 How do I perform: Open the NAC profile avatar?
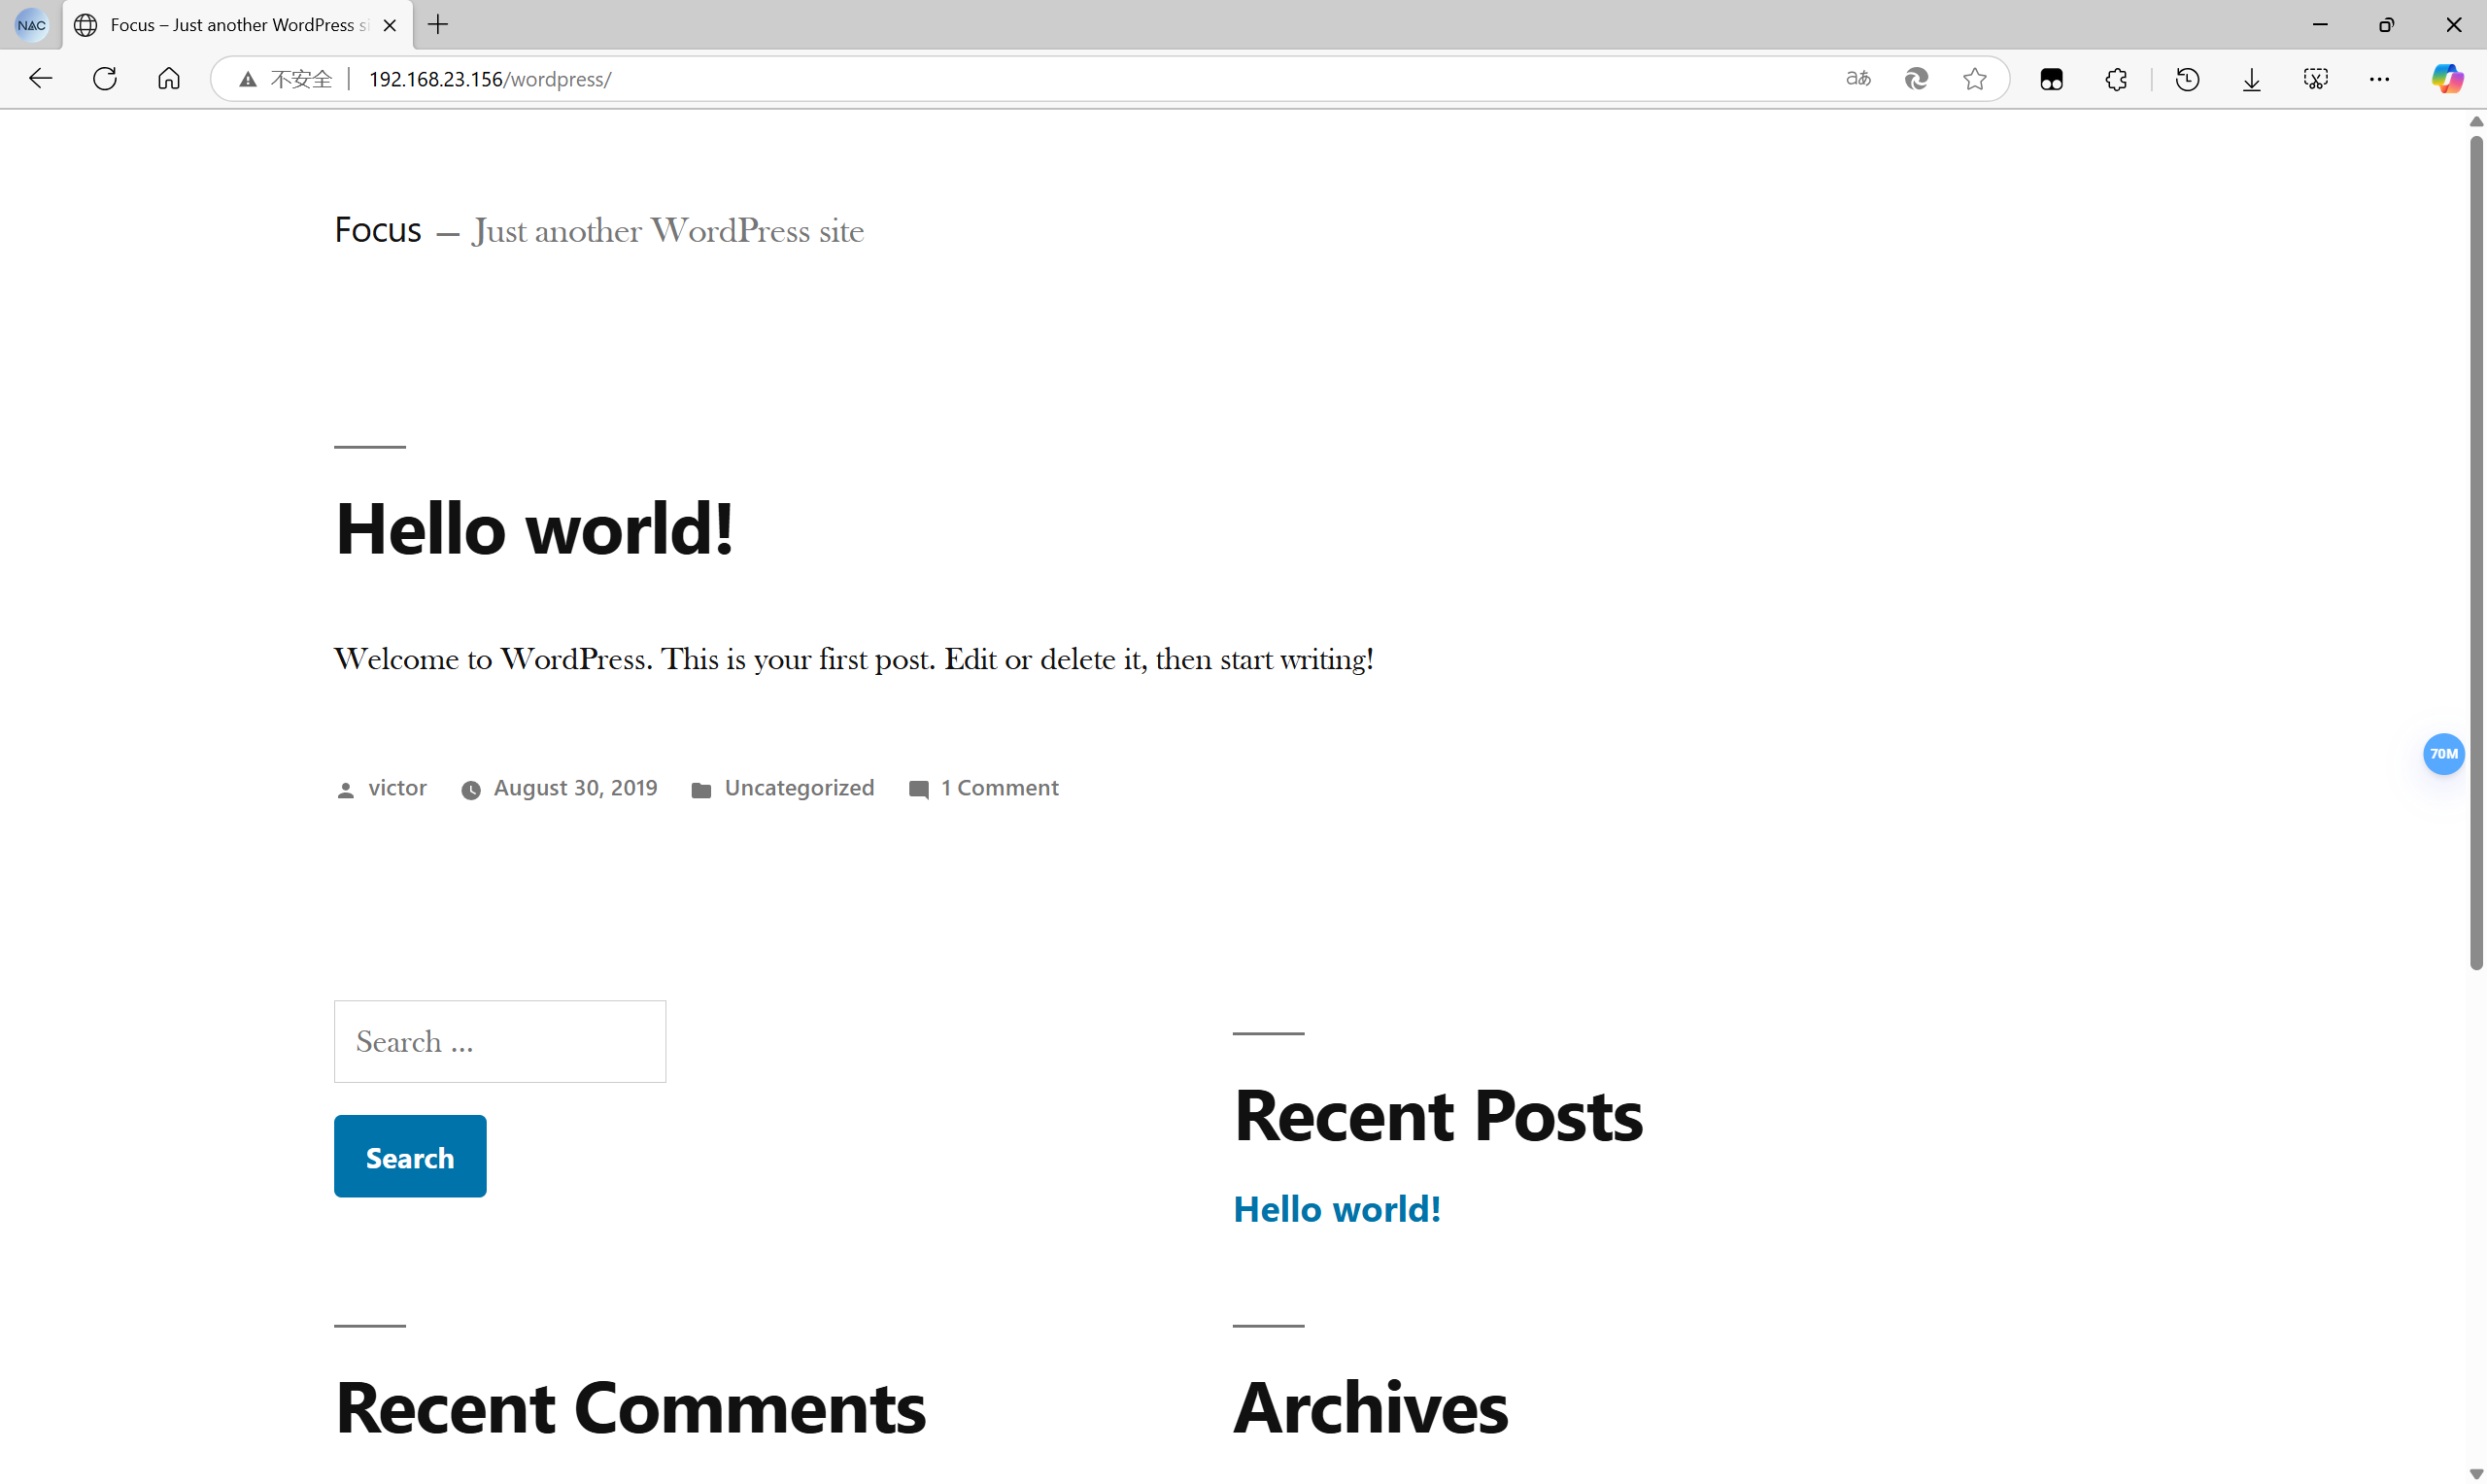[x=31, y=25]
